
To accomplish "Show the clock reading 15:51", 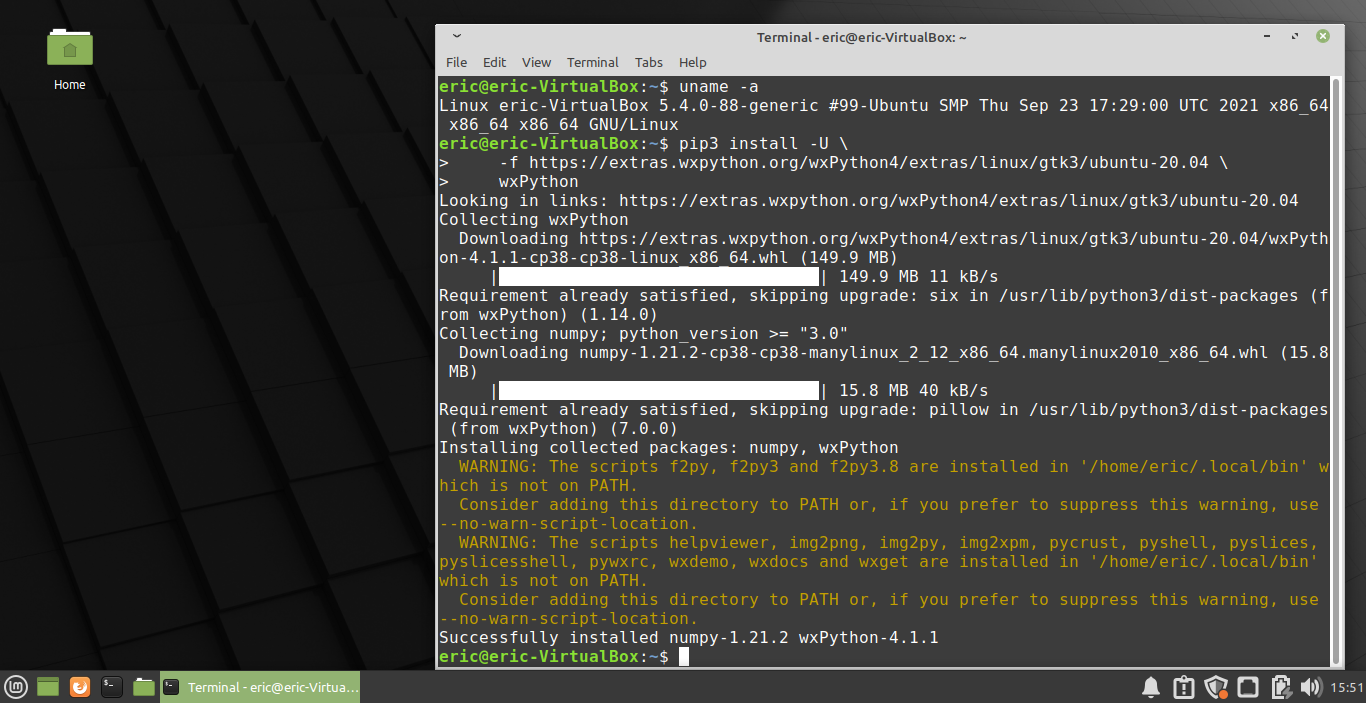I will click(1348, 687).
